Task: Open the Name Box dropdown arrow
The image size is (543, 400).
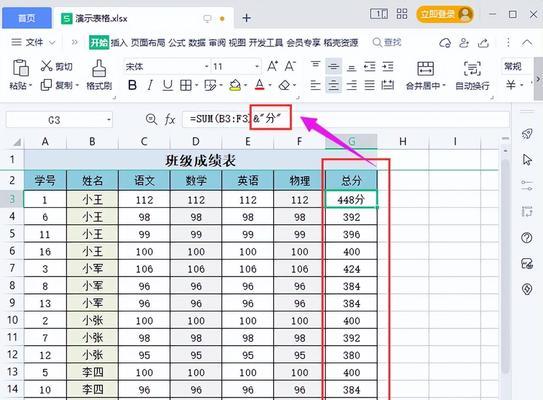Action: point(109,120)
